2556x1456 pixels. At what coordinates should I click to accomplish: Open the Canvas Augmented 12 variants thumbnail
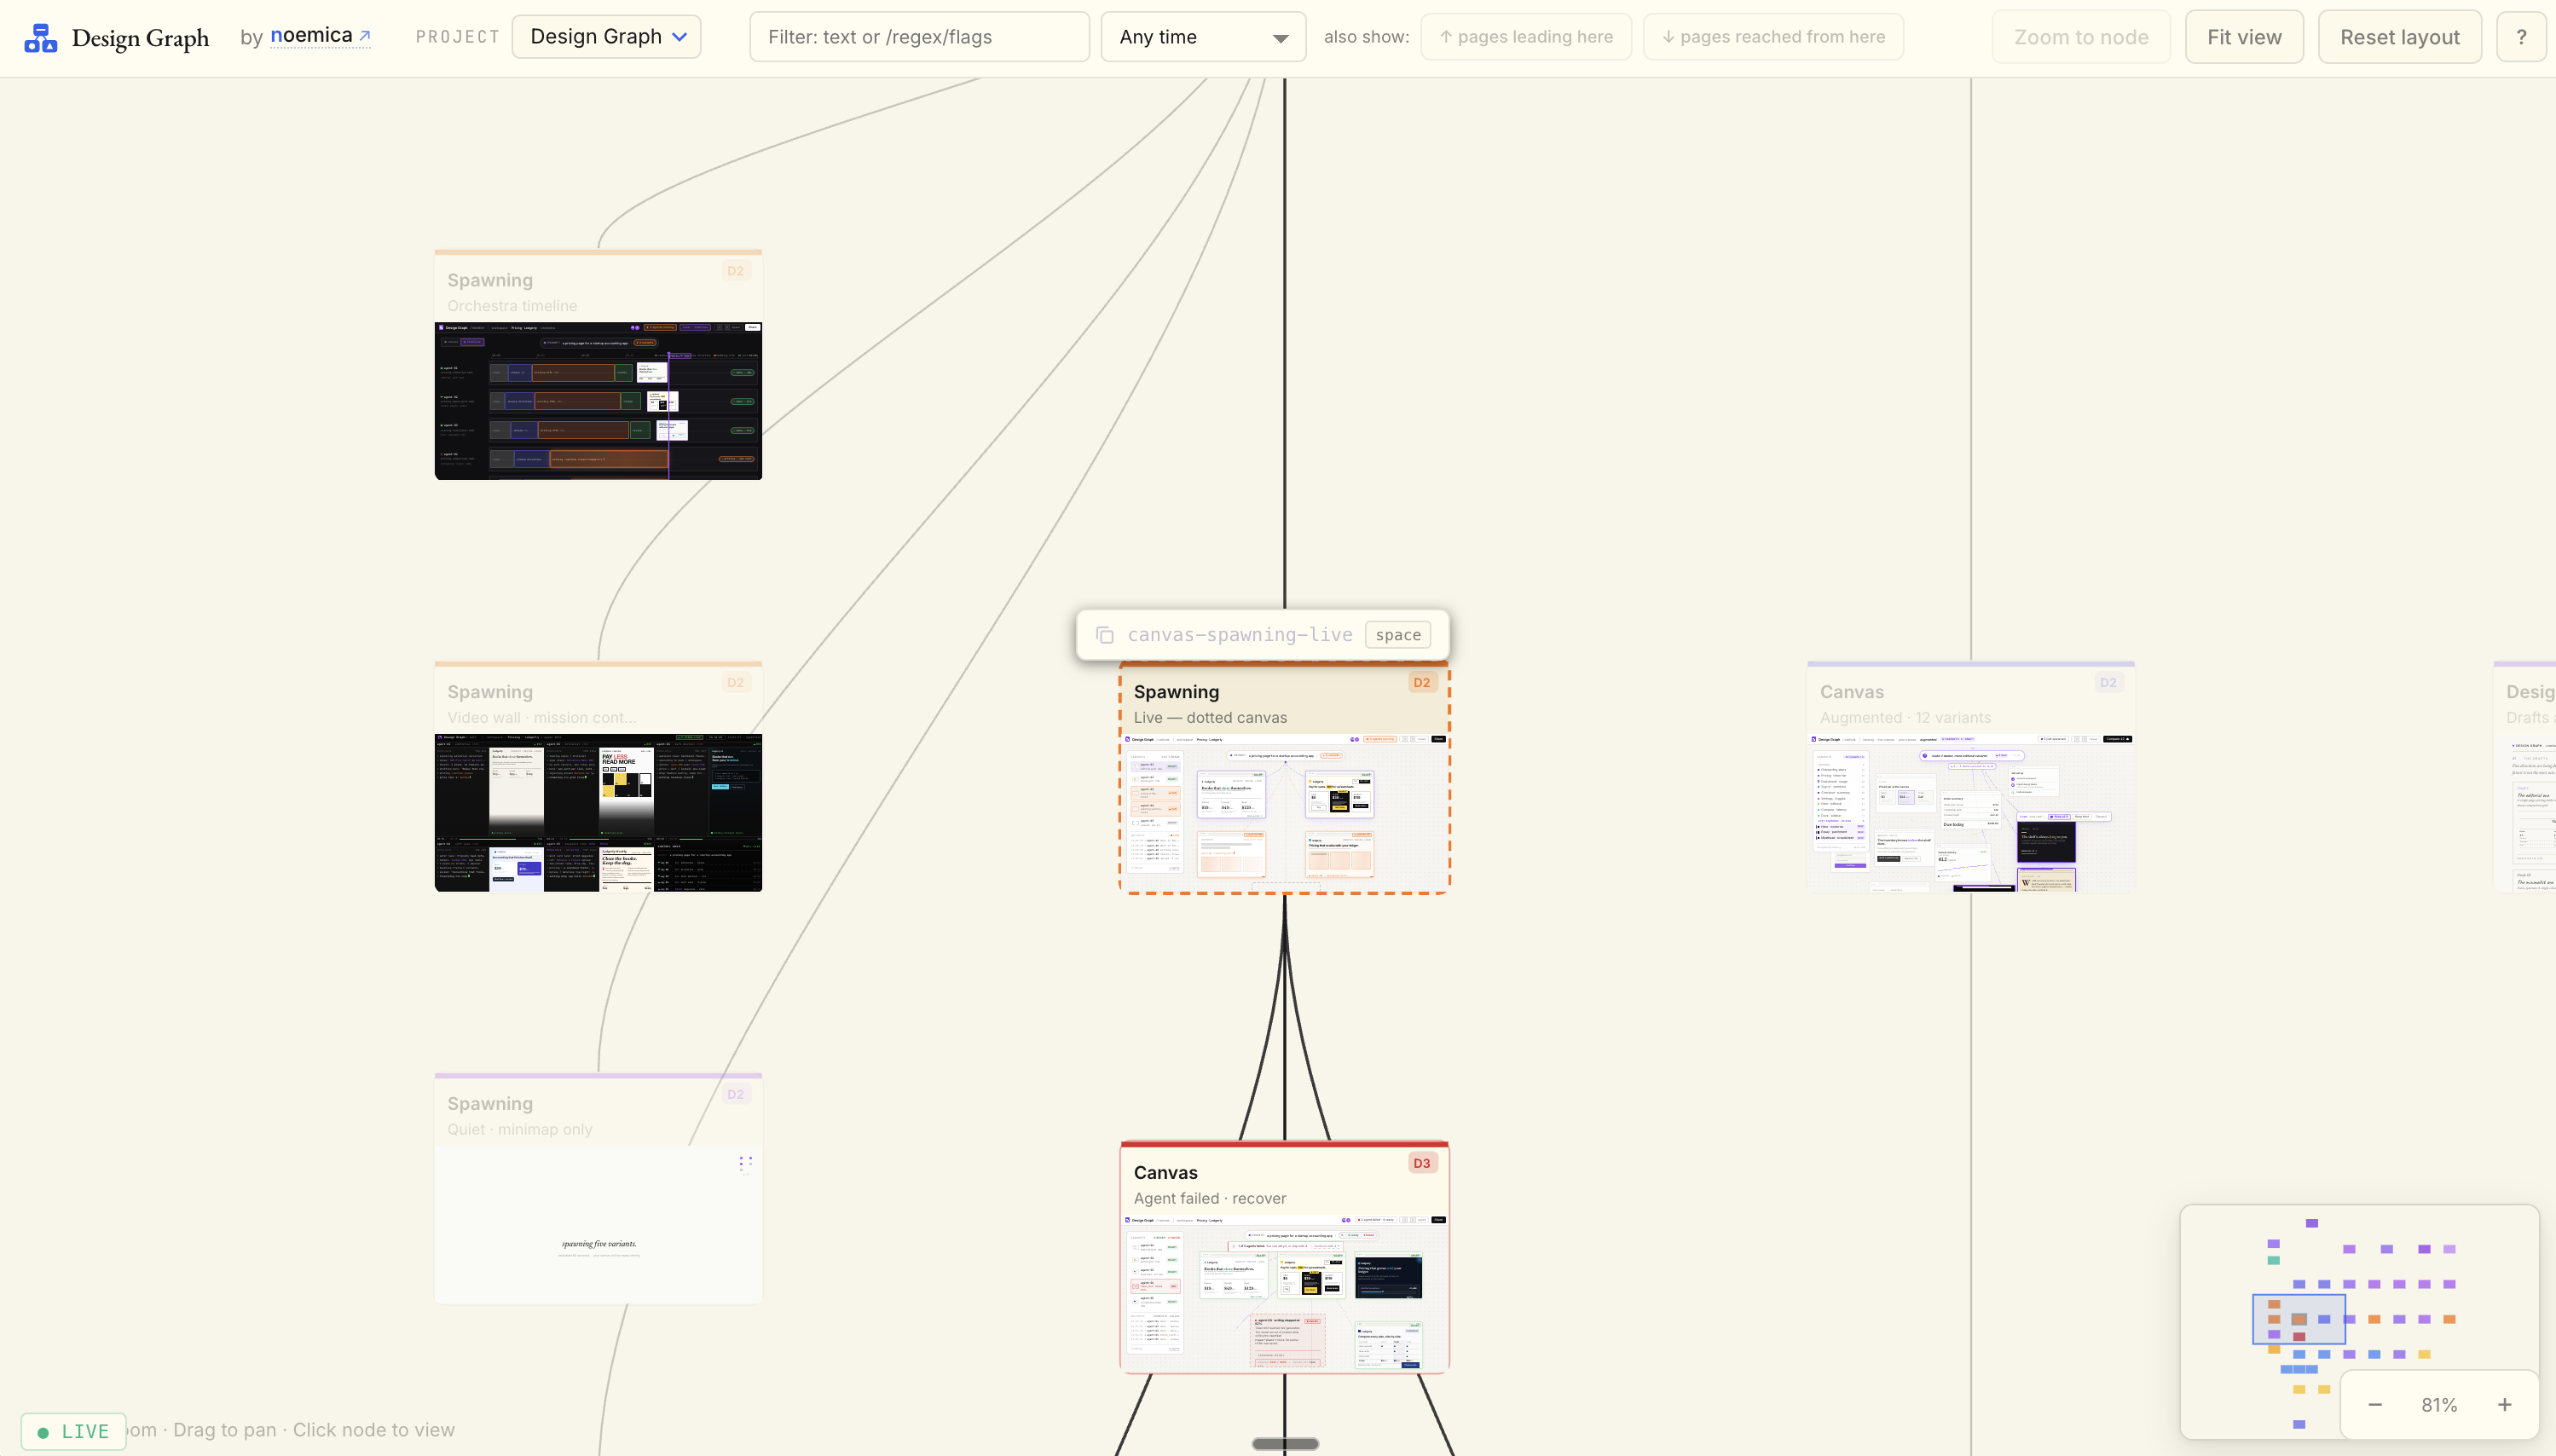(1970, 815)
